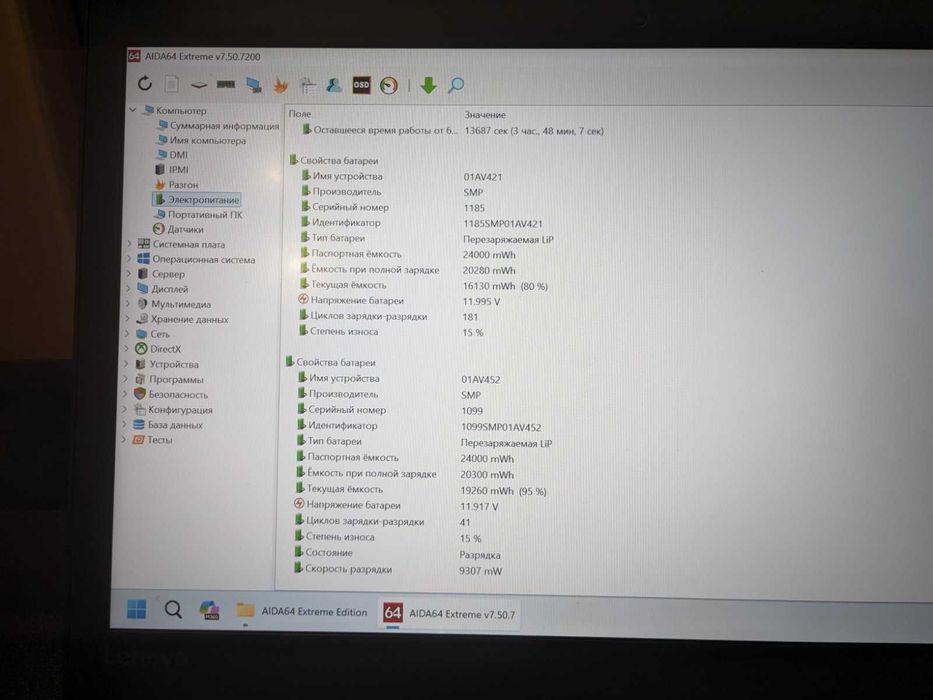This screenshot has width=933, height=700.
Task: Click the Программы tree icon
Action: pyautogui.click(x=140, y=379)
